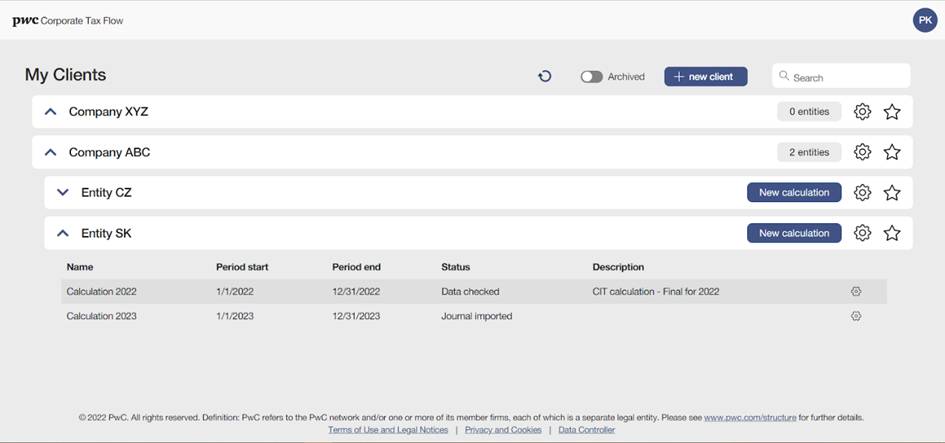Open the PK user profile avatar
The image size is (945, 443).
[x=925, y=20]
